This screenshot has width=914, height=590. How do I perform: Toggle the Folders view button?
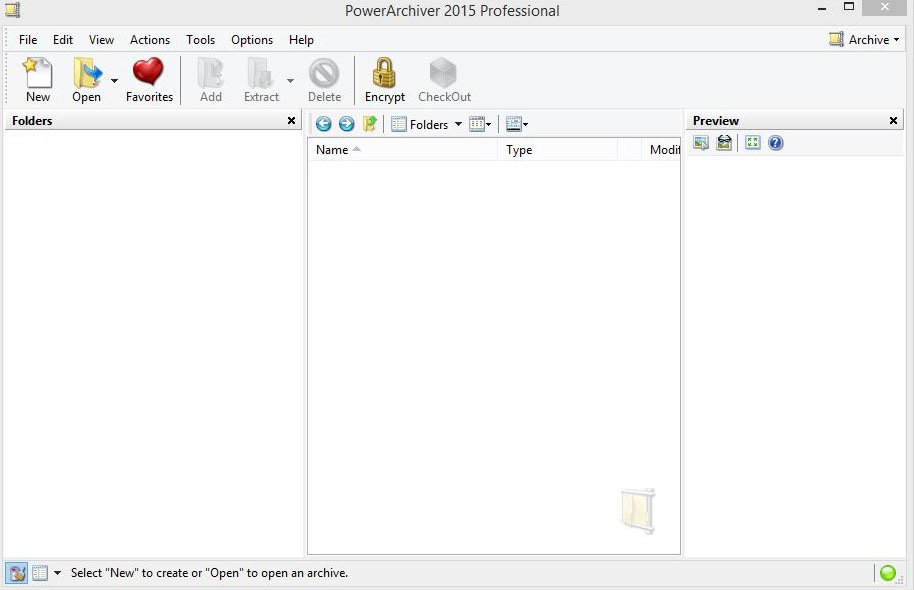[x=420, y=124]
